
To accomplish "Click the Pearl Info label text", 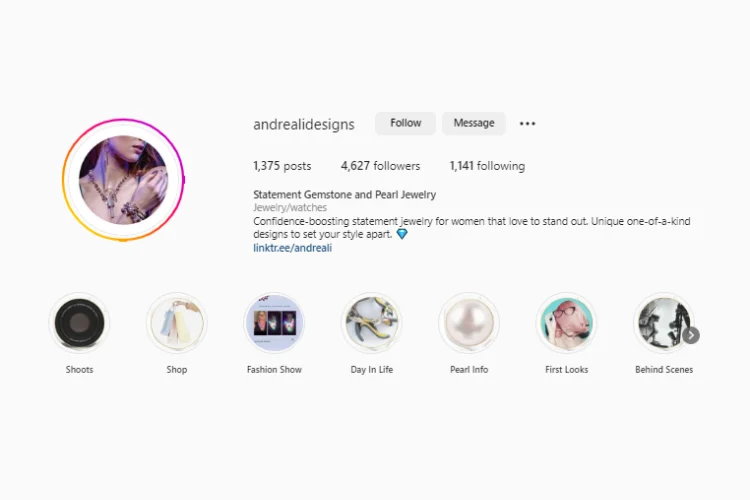I will [x=469, y=369].
